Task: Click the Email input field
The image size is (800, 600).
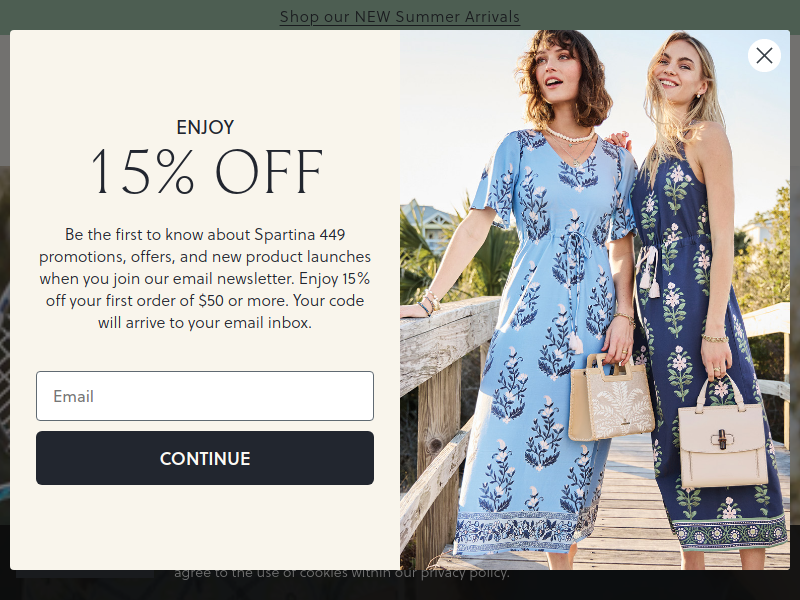Action: coord(205,396)
